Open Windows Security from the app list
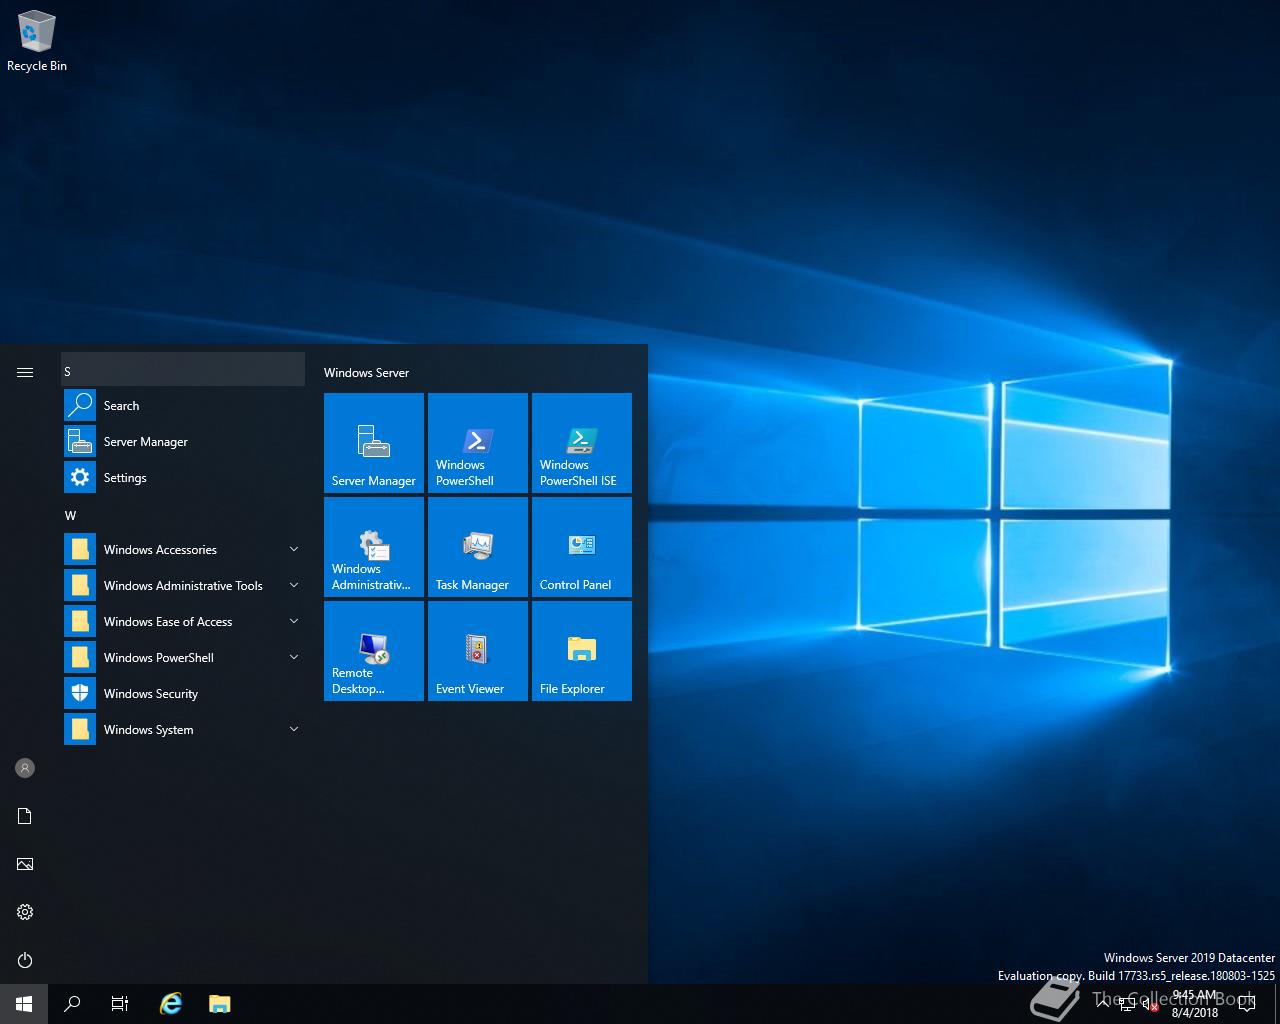Image resolution: width=1280 pixels, height=1024 pixels. [183, 694]
